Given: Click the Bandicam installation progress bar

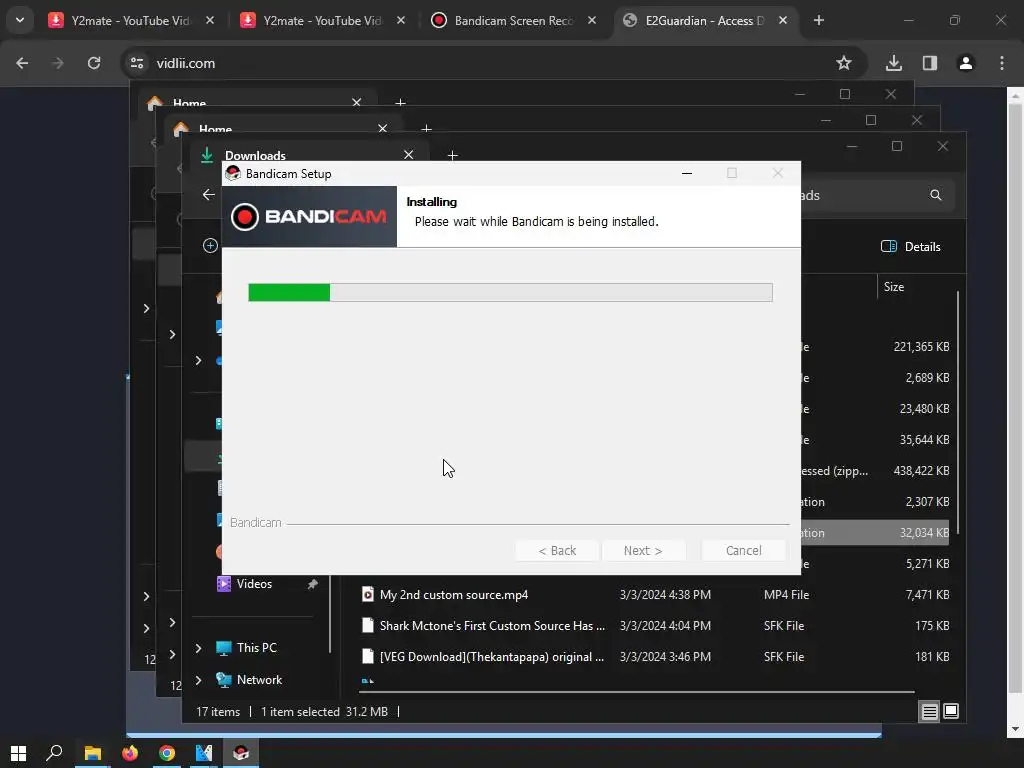Looking at the screenshot, I should [x=510, y=293].
